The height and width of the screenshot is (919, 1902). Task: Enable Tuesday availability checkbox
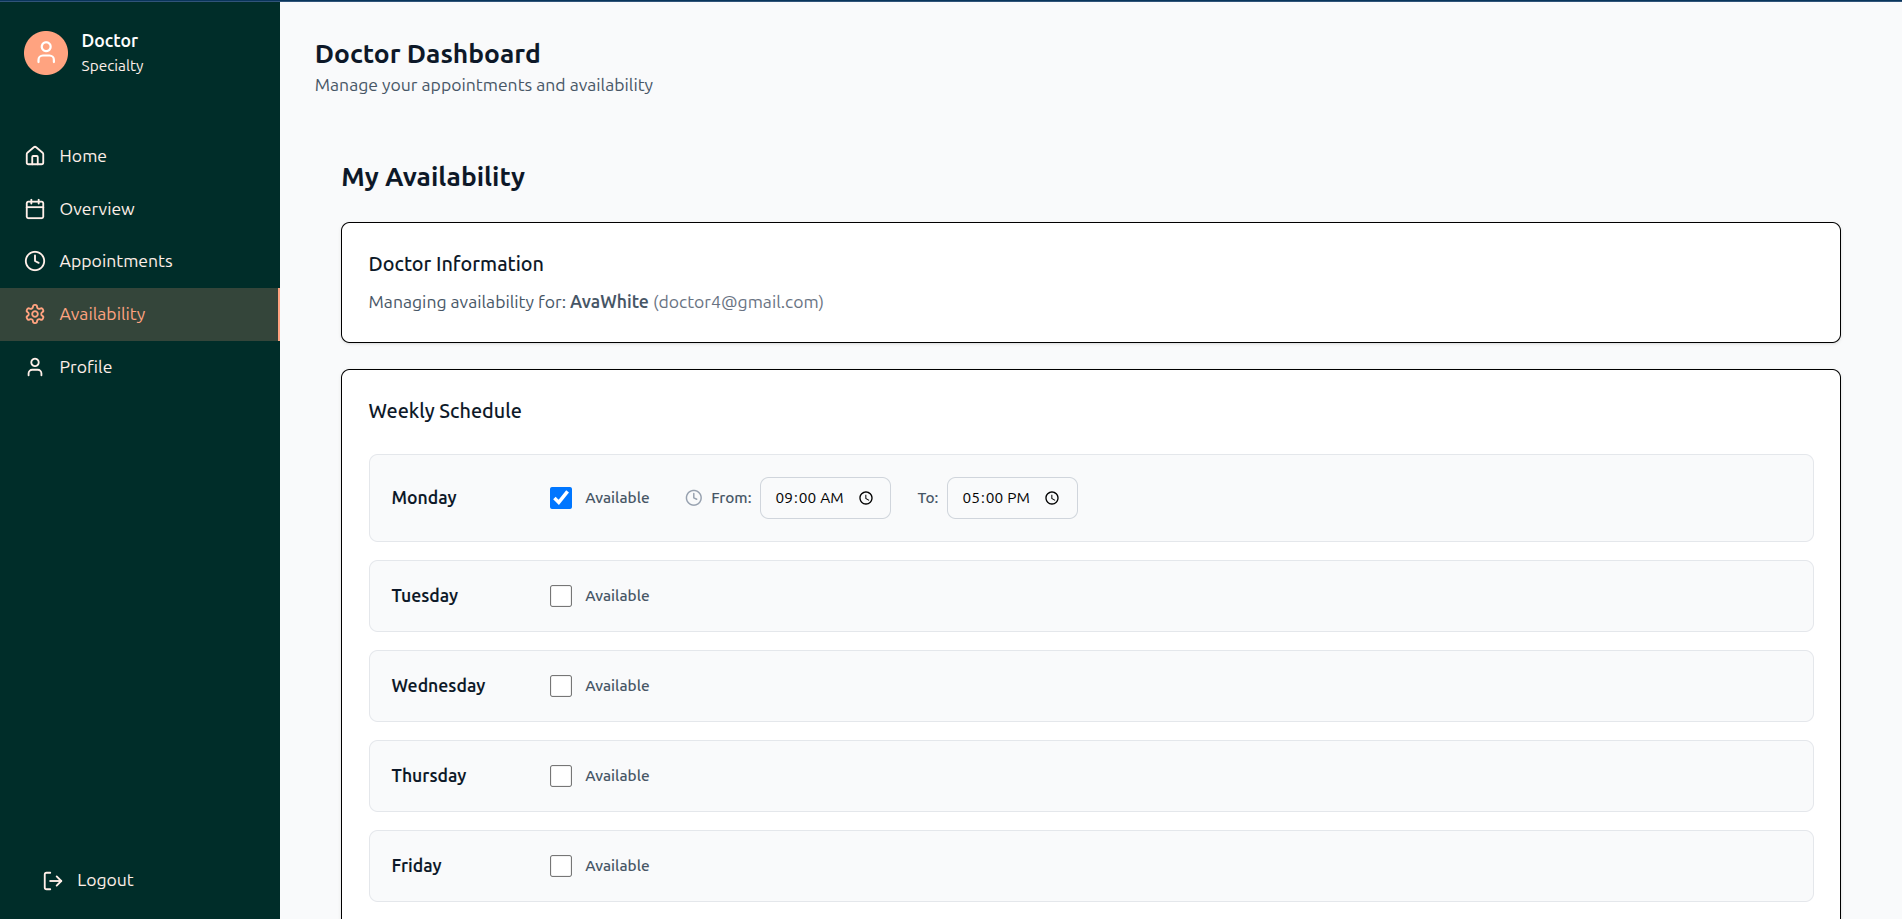tap(561, 596)
